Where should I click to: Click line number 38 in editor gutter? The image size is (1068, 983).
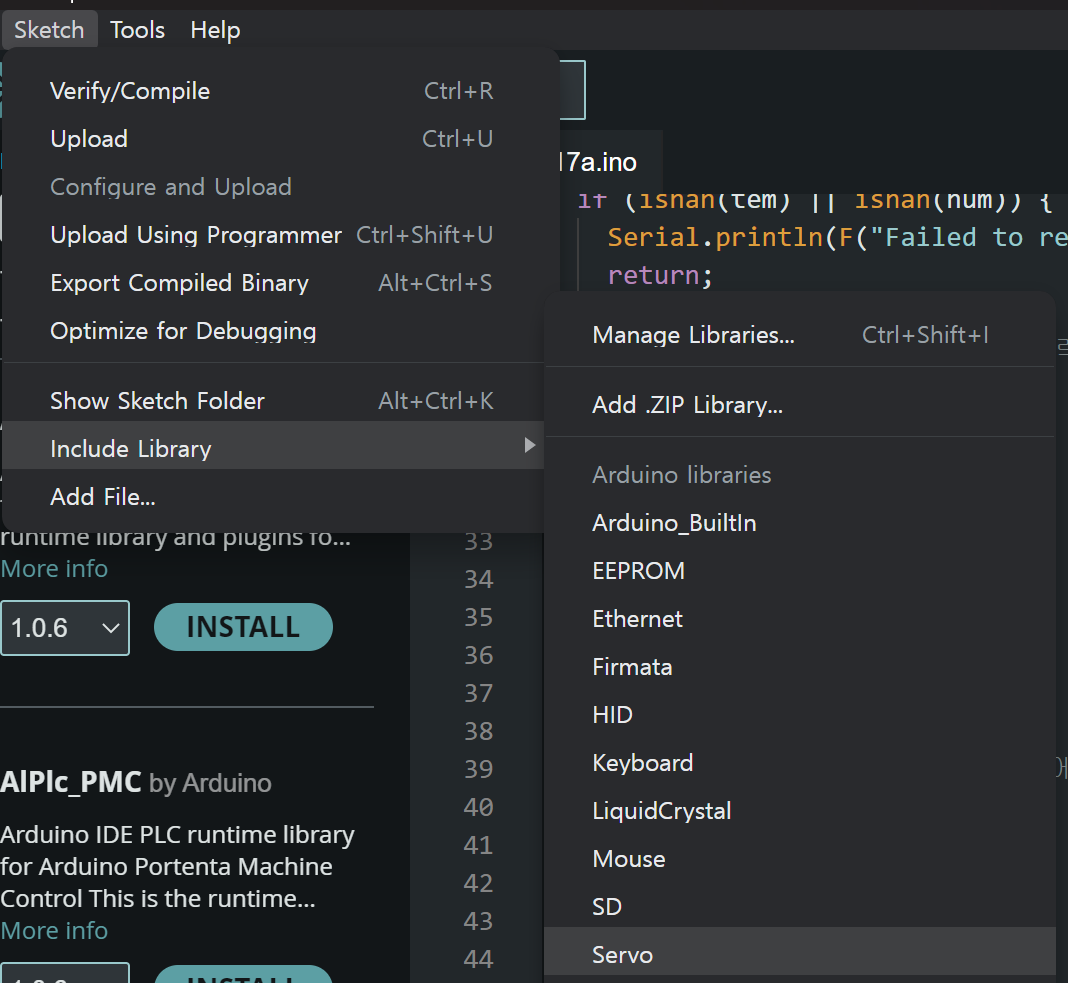(x=478, y=731)
